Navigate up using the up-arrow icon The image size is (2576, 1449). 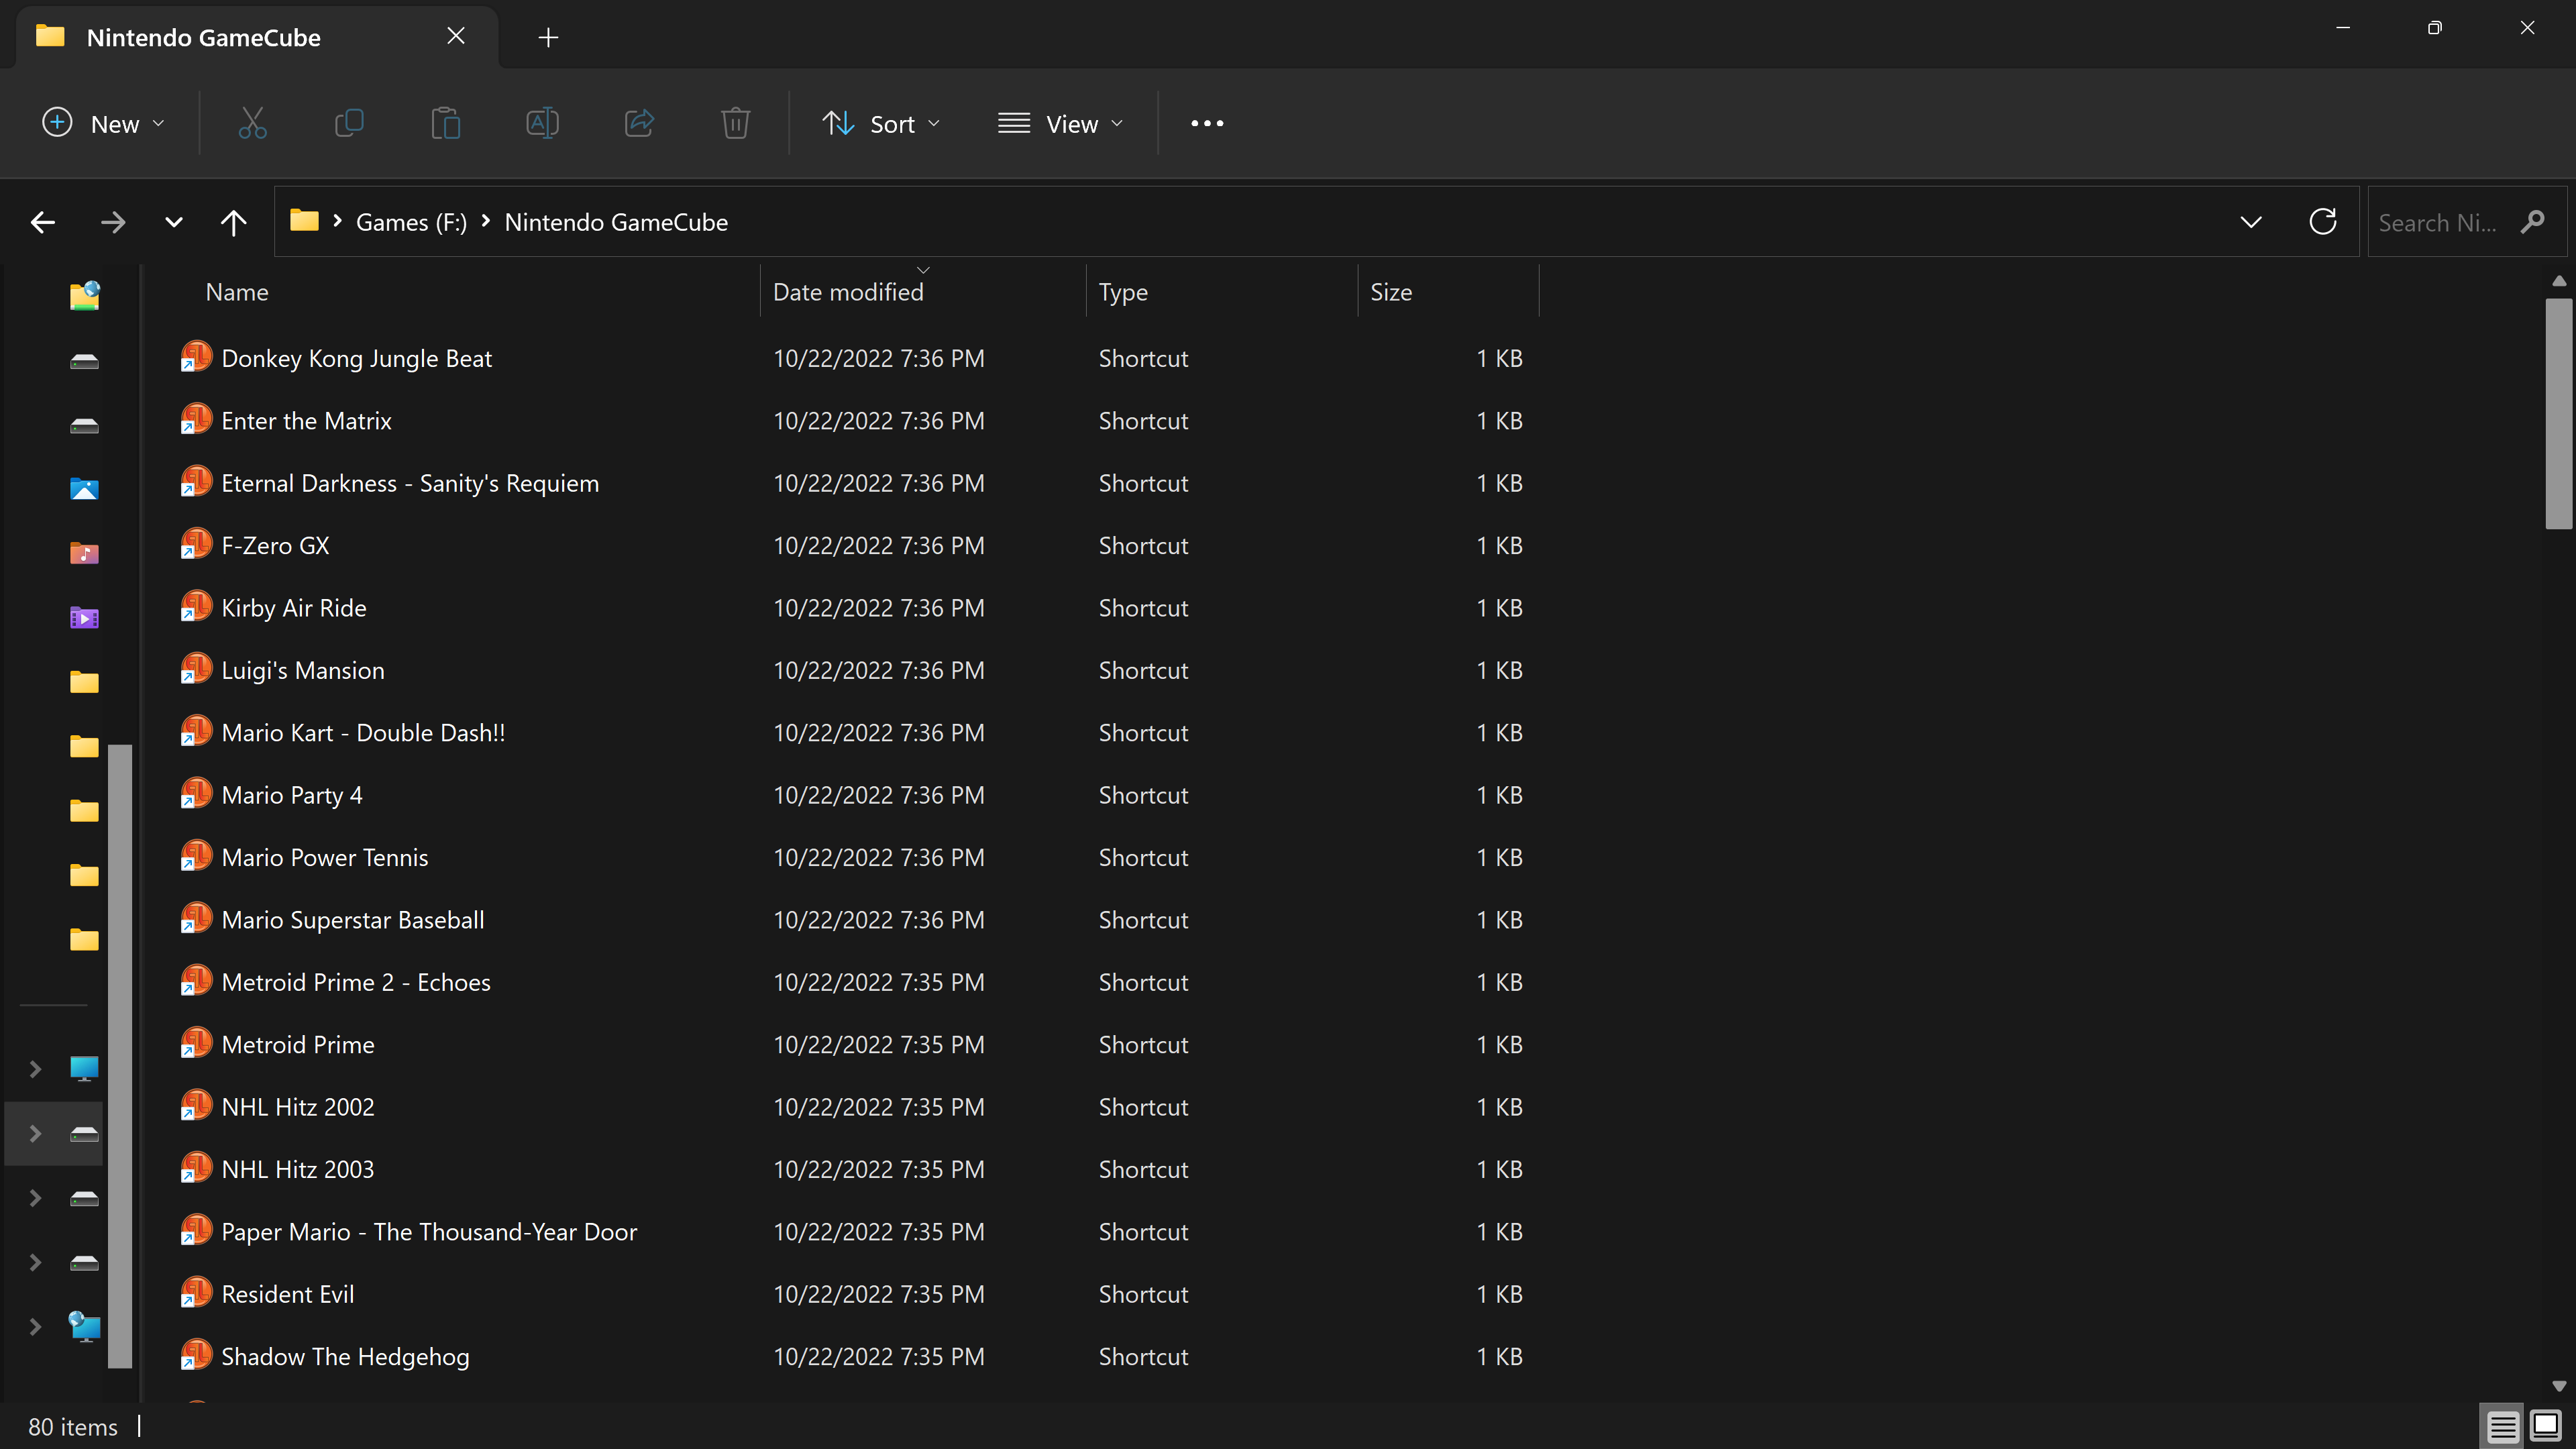coord(233,221)
